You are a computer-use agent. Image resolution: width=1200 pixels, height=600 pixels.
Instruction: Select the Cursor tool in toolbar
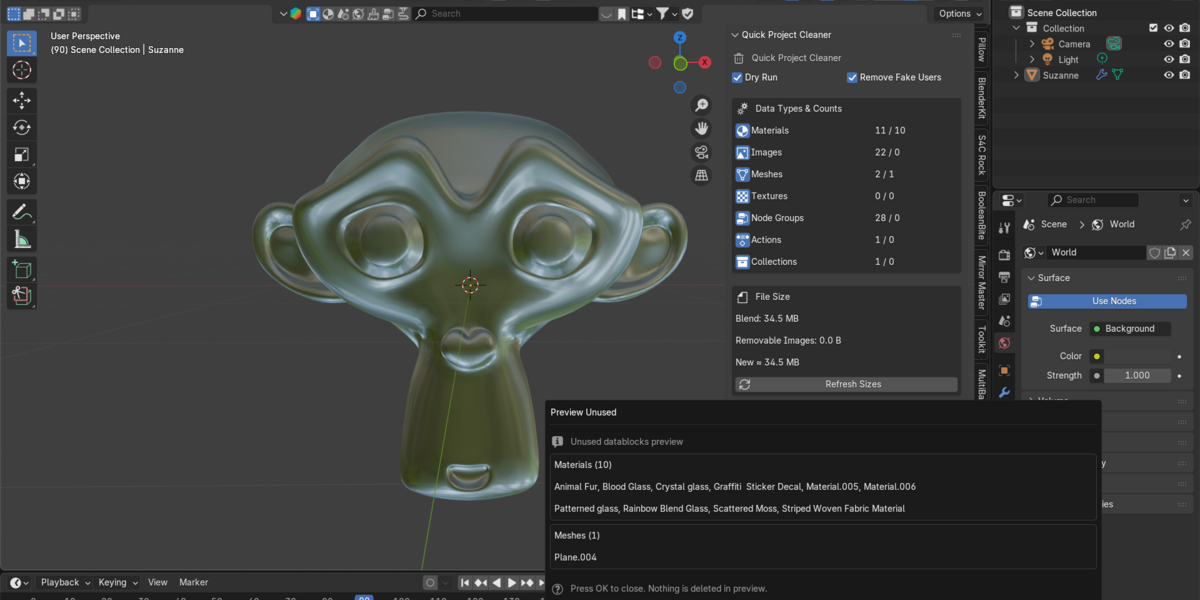22,70
